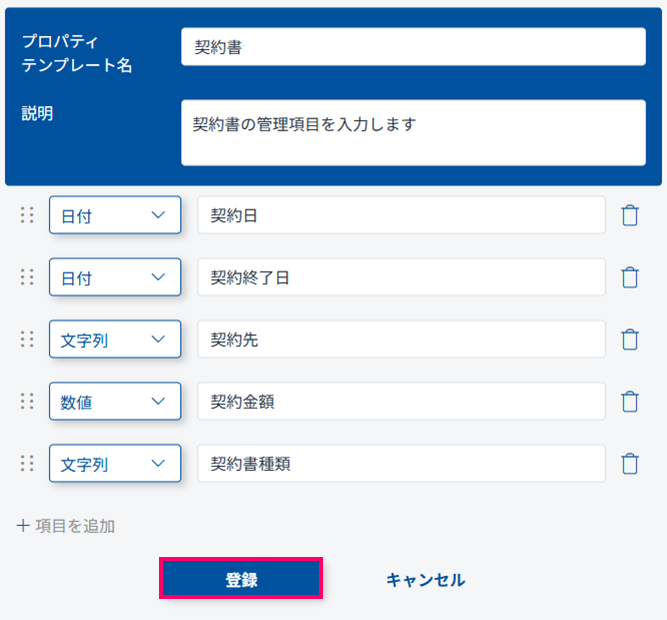Viewport: 667px width, 620px height.
Task: Delete the 契約日 row with trash icon
Action: click(630, 215)
